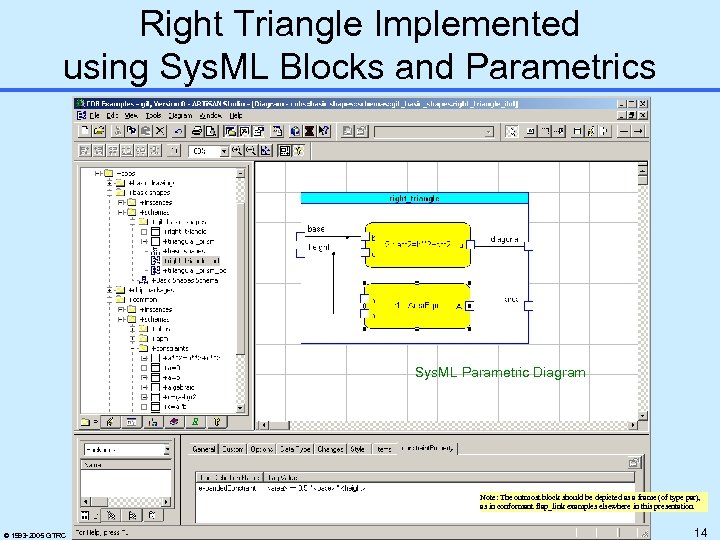Click the folder tab icon under browser

click(x=88, y=422)
